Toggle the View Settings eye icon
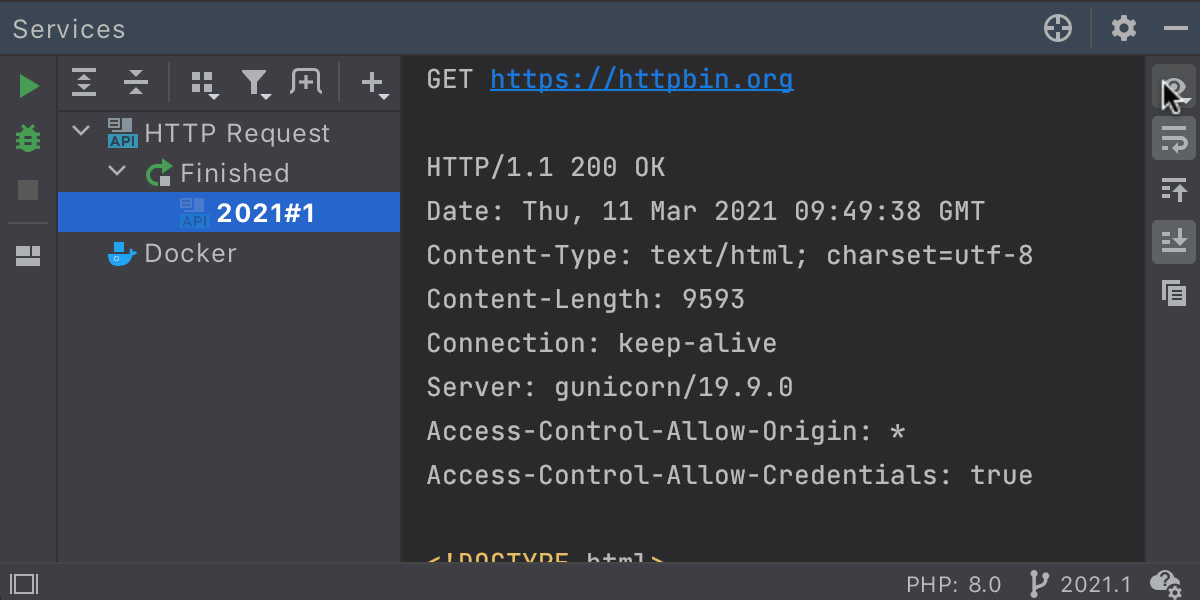 coord(1174,90)
